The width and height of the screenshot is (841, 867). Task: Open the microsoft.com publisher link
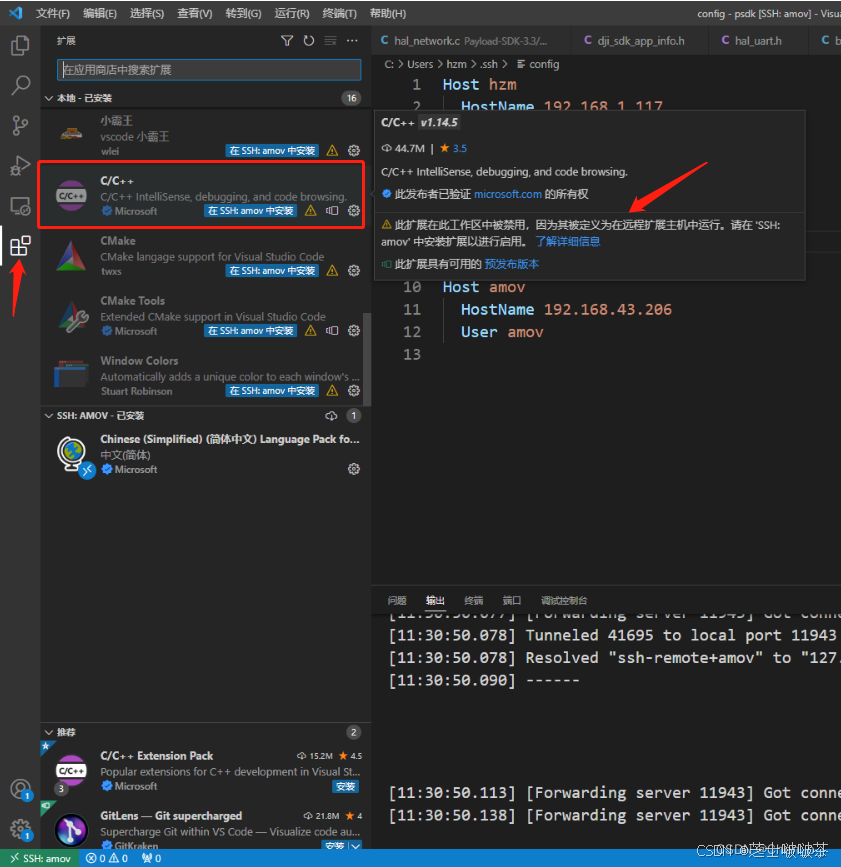pyautogui.click(x=508, y=194)
